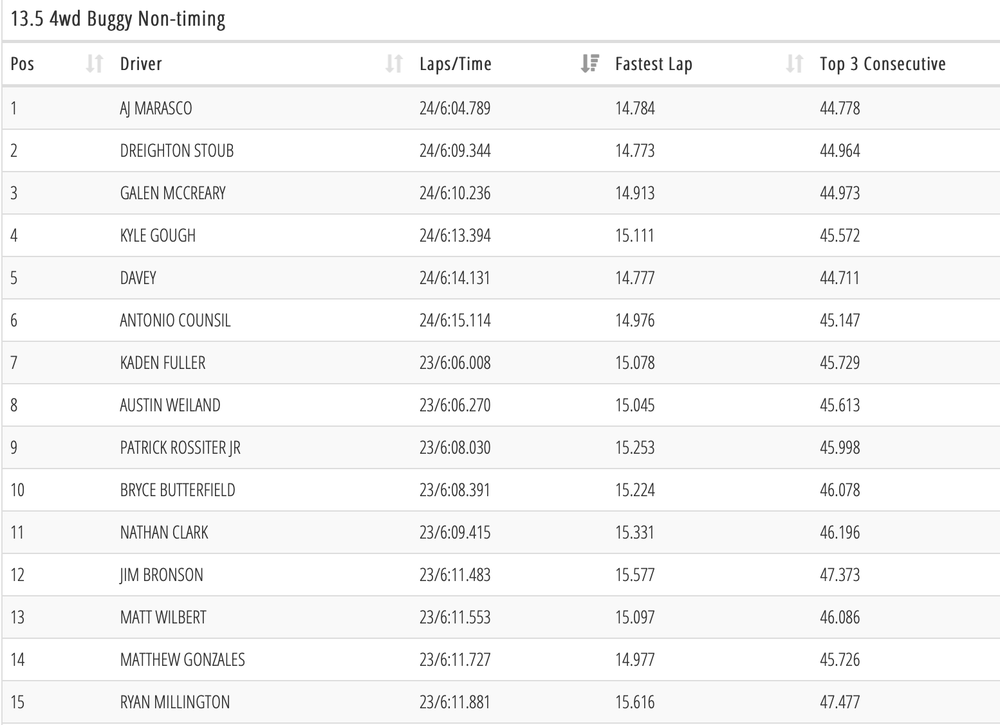This screenshot has height=725, width=1000.
Task: Click KADEN FULLER's fastest lap 15.078
Action: 635,363
